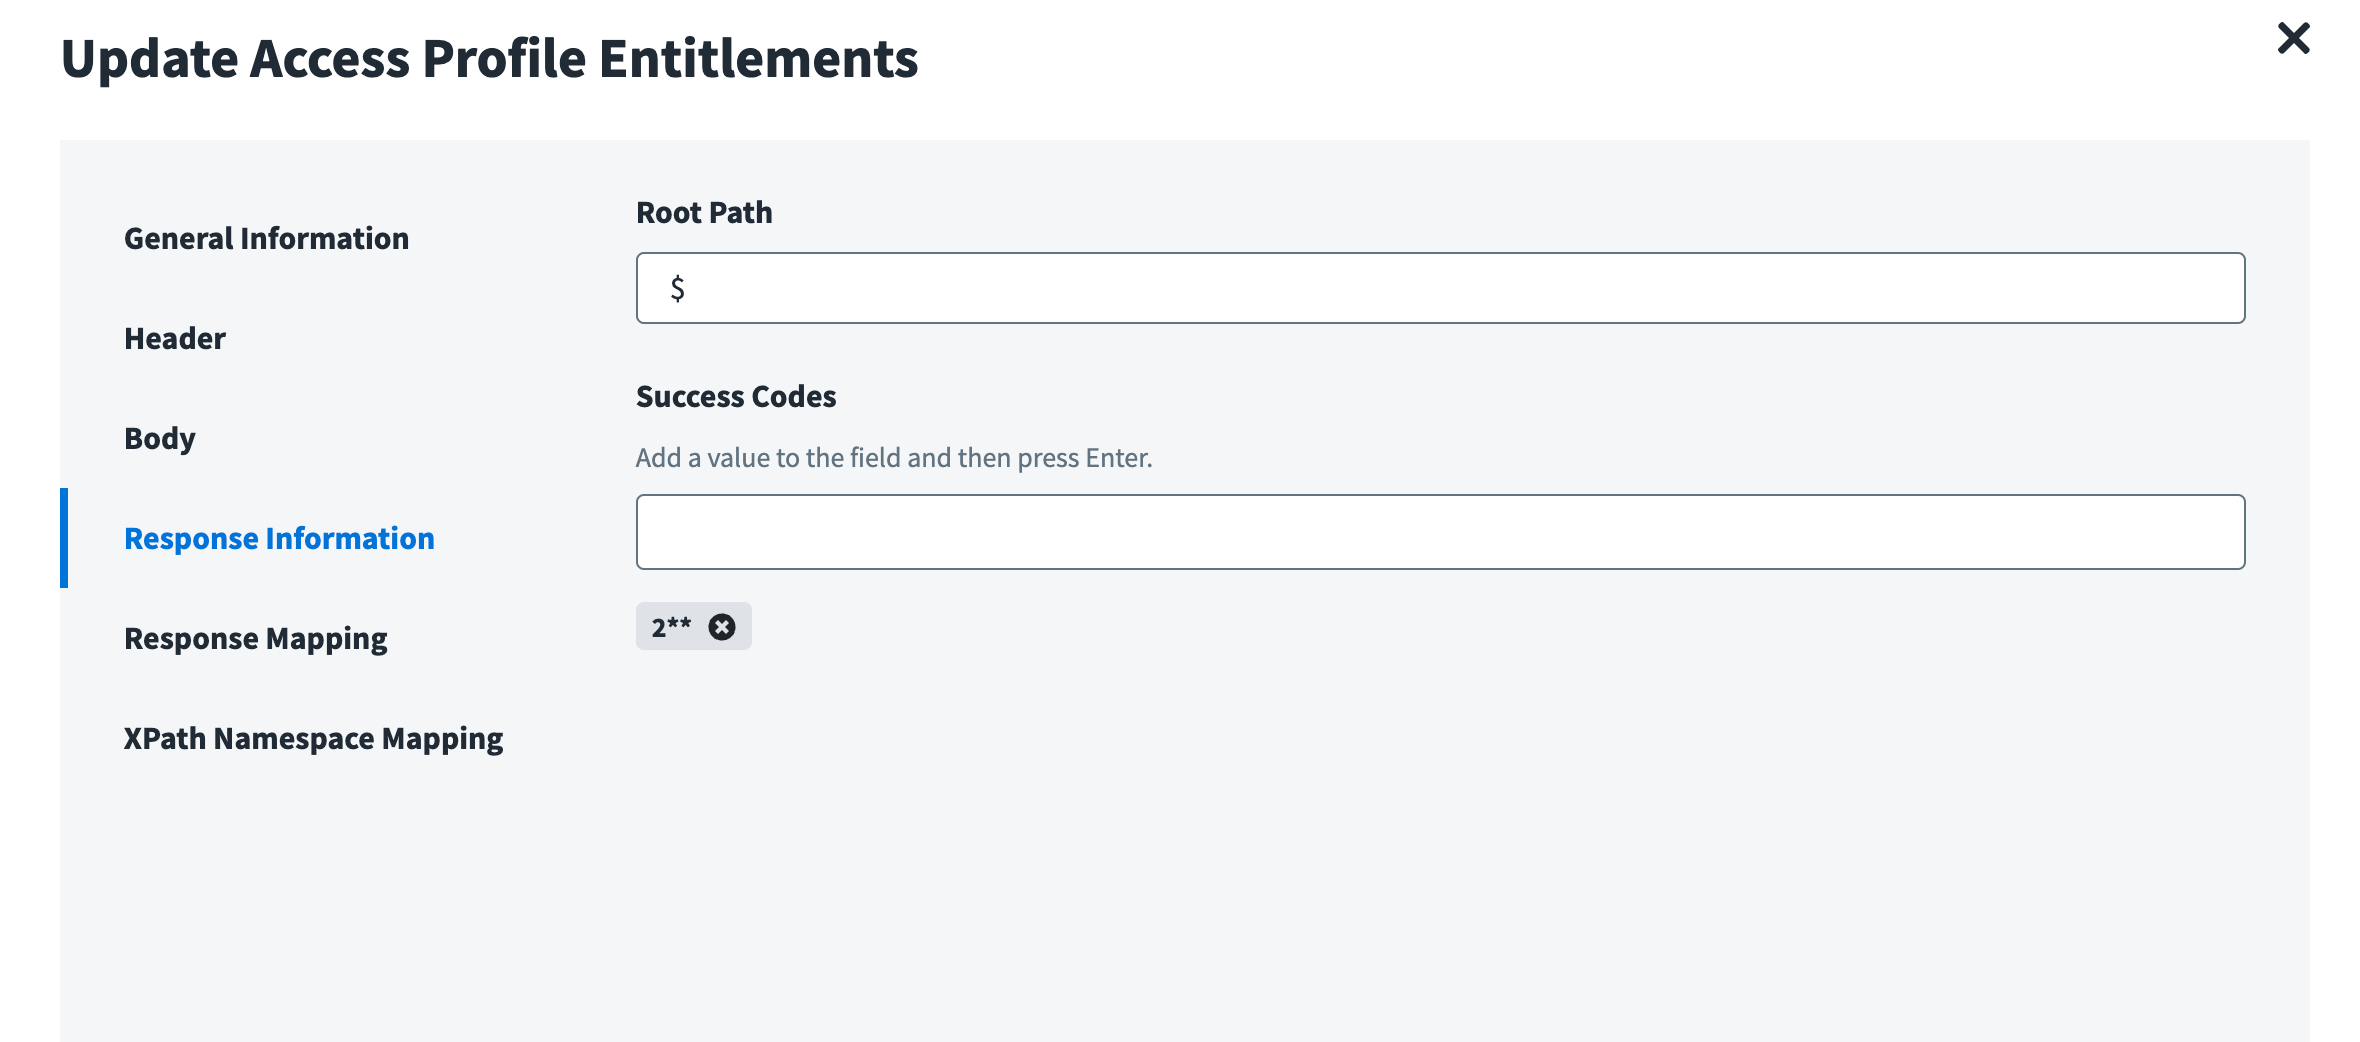The image size is (2360, 1042).
Task: Open the General Information section
Action: click(266, 239)
